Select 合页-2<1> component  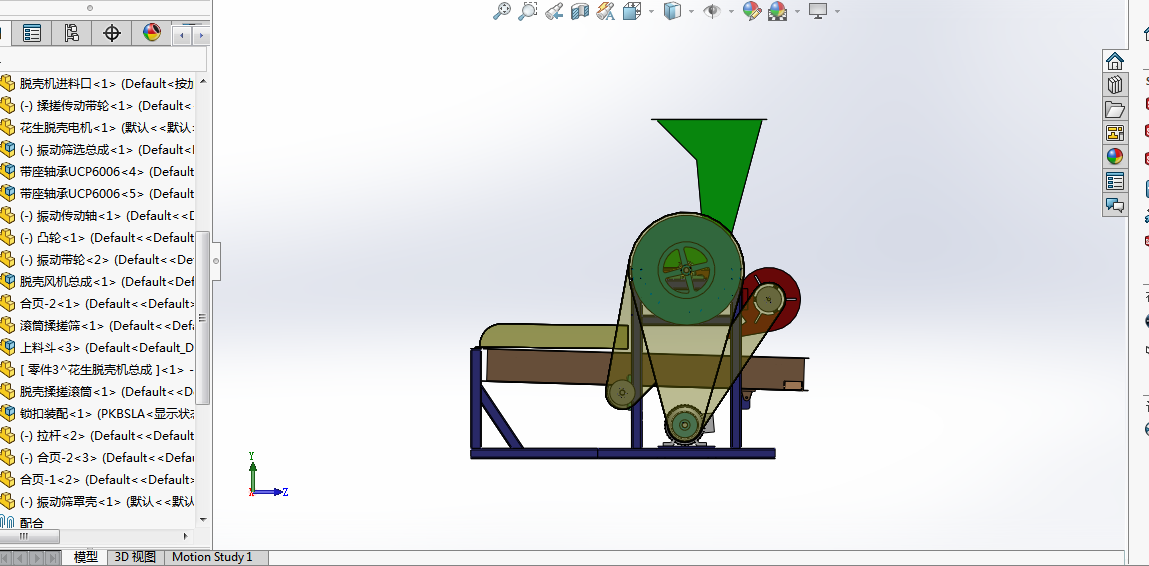[x=97, y=304]
